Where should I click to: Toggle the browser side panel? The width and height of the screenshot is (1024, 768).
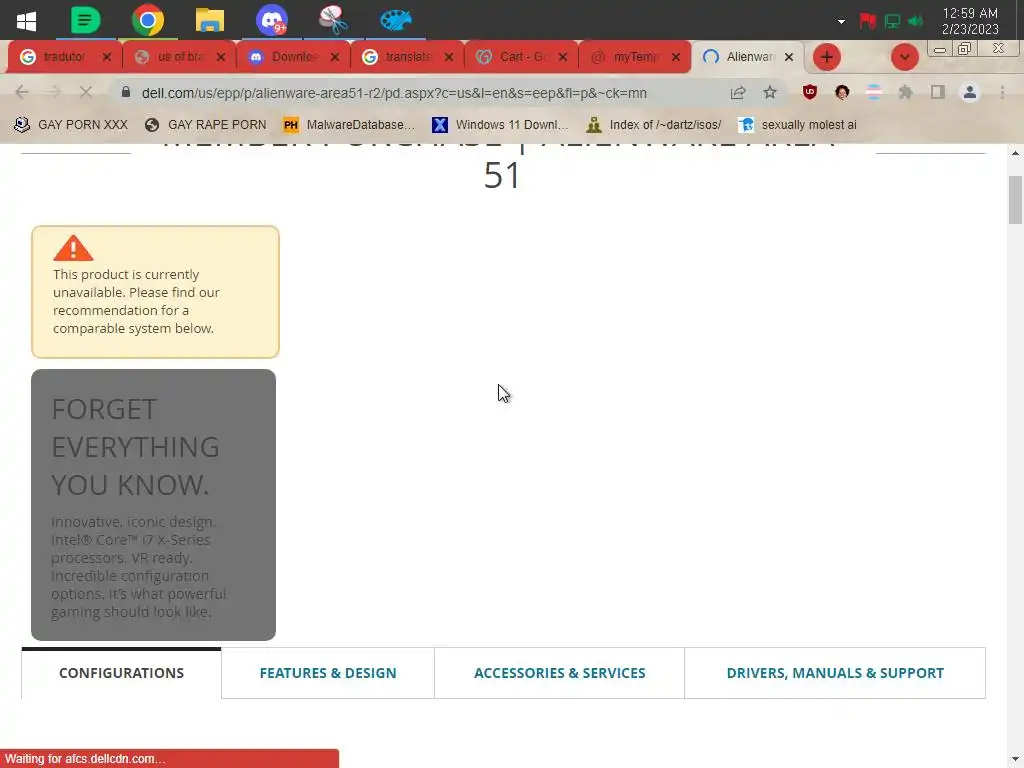[938, 92]
